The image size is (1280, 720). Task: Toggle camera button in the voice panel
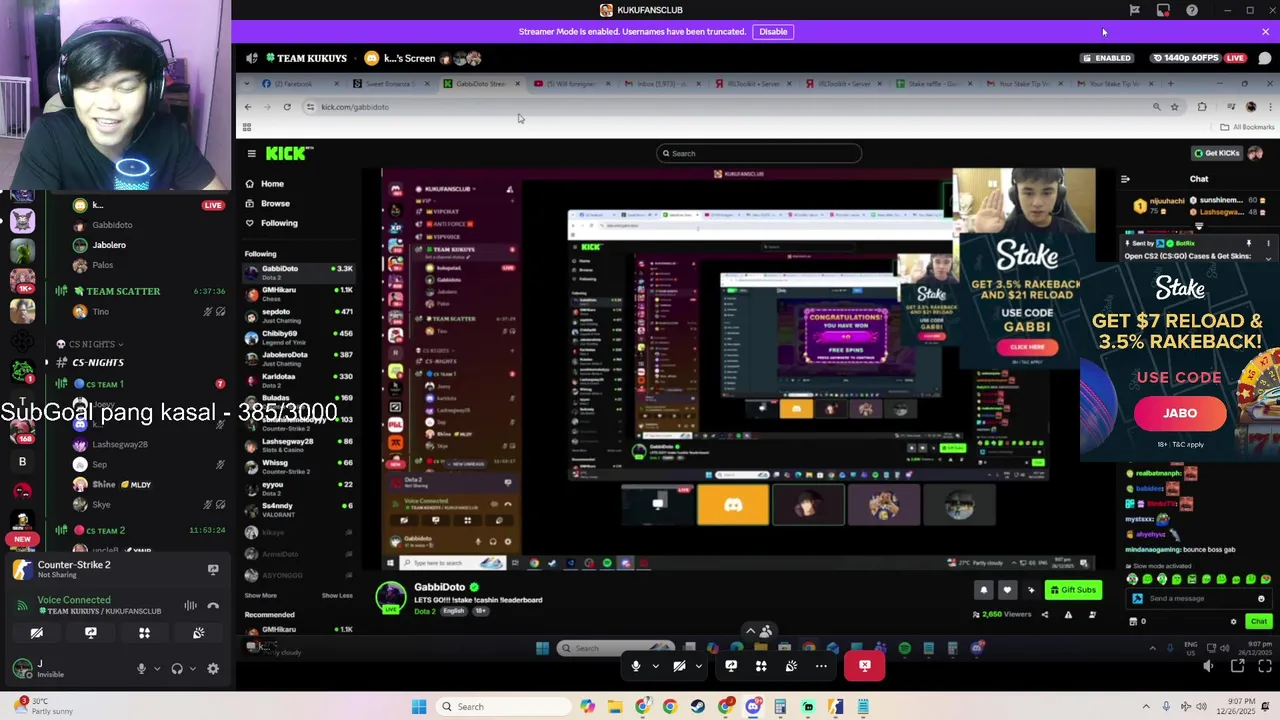pyautogui.click(x=36, y=633)
